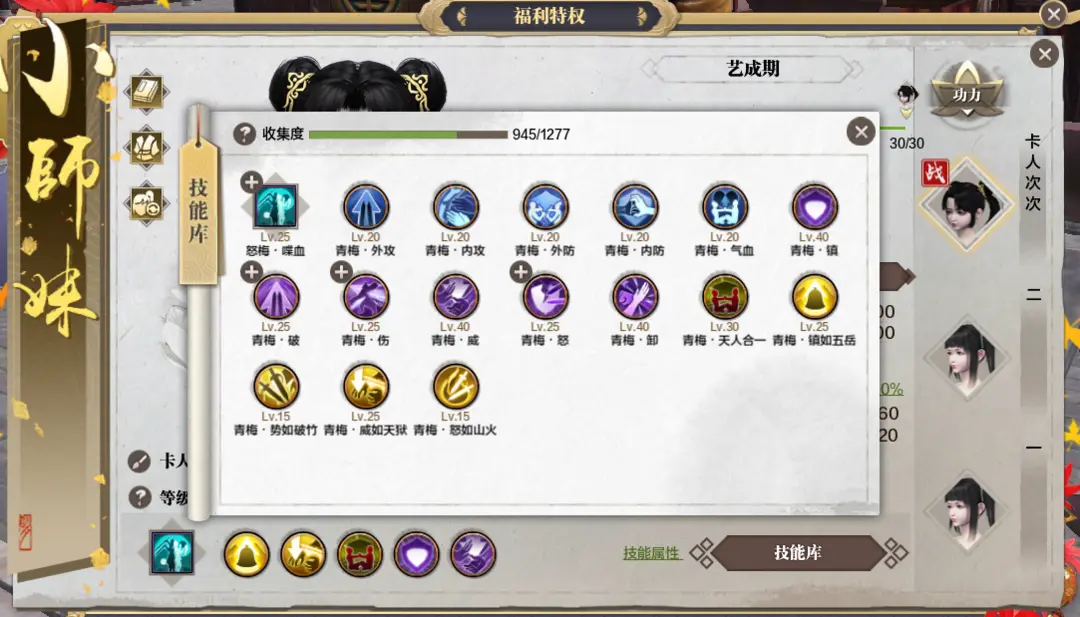Viewport: 1080px width, 617px height.
Task: Close the 技能库 skill library popup
Action: pyautogui.click(x=861, y=132)
